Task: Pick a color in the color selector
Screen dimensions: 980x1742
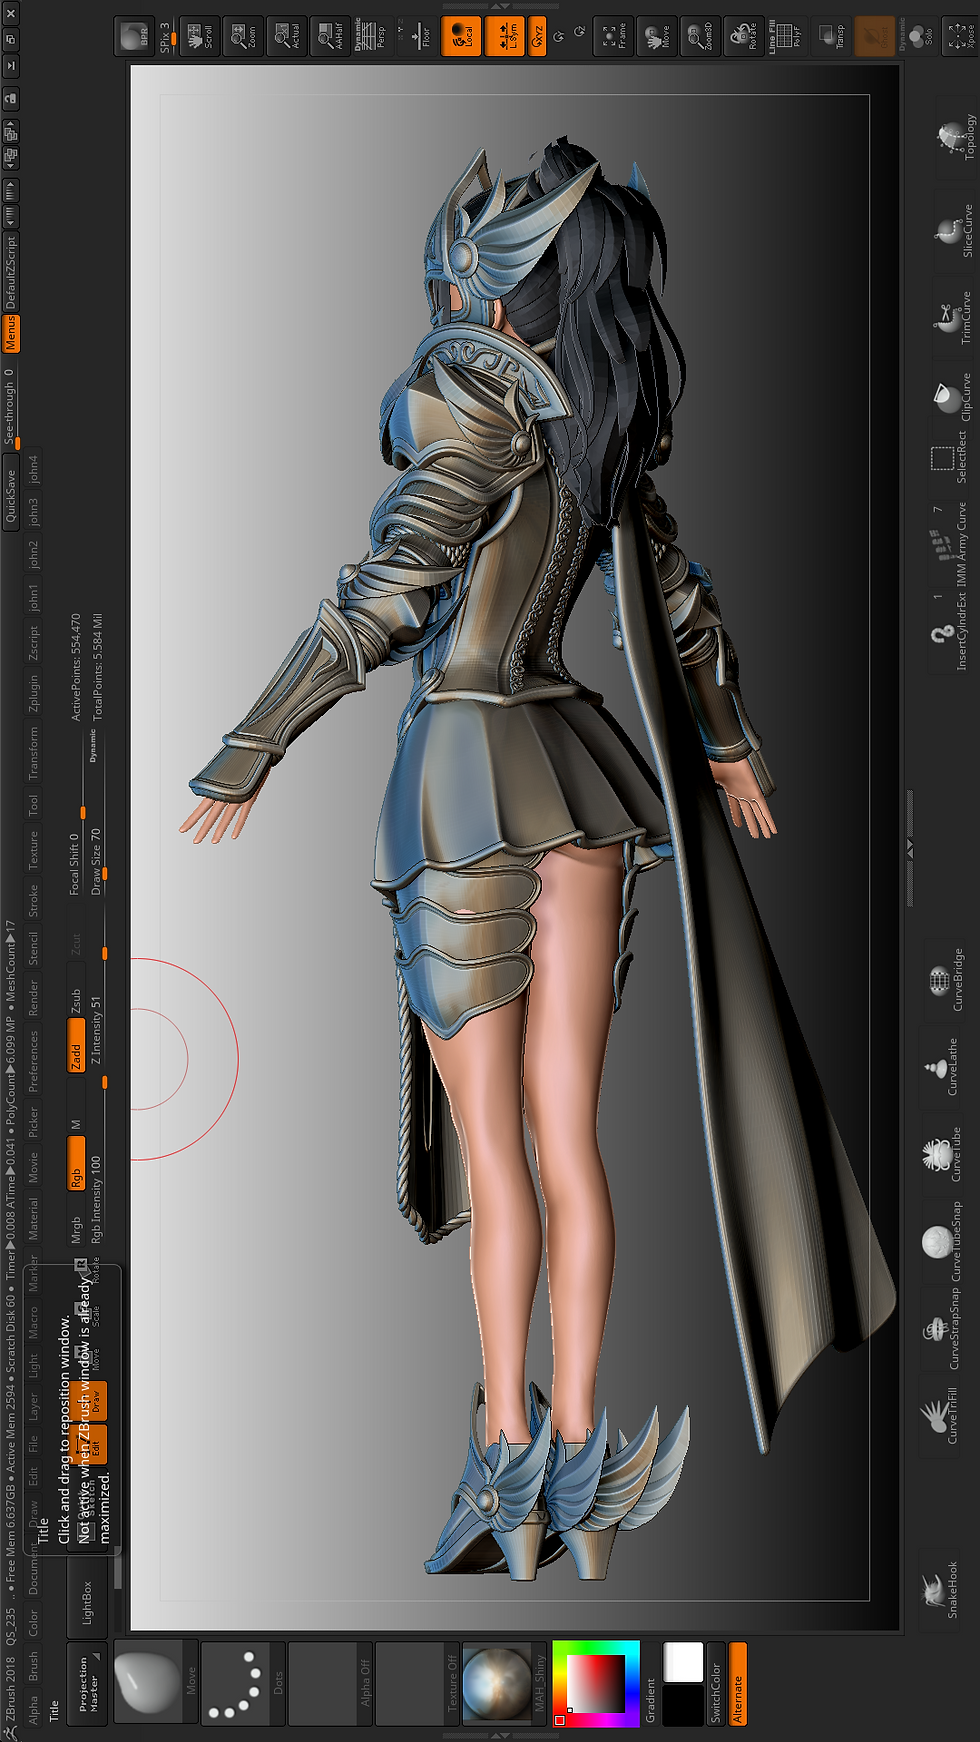Action: click(x=596, y=1683)
